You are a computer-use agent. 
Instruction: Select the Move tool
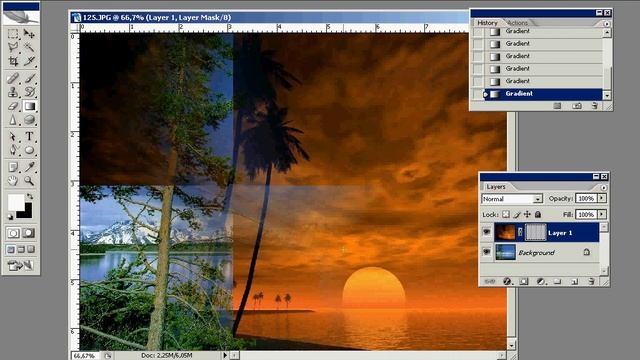click(x=29, y=33)
